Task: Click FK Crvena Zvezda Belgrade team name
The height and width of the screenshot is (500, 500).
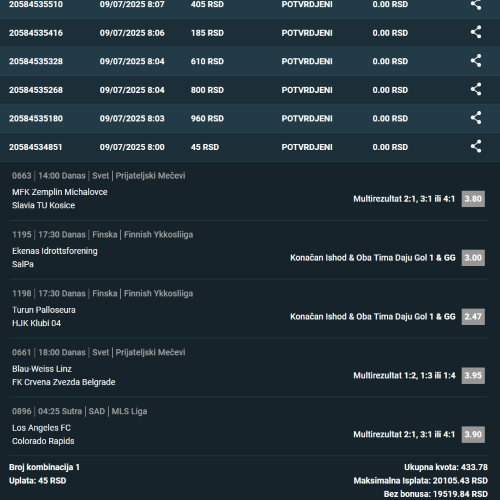Action: coord(64,382)
